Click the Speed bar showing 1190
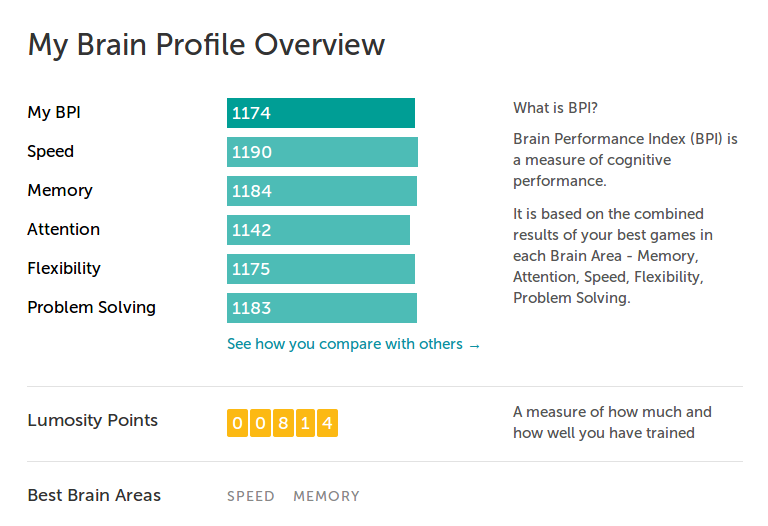The height and width of the screenshot is (526, 768). (x=322, y=152)
